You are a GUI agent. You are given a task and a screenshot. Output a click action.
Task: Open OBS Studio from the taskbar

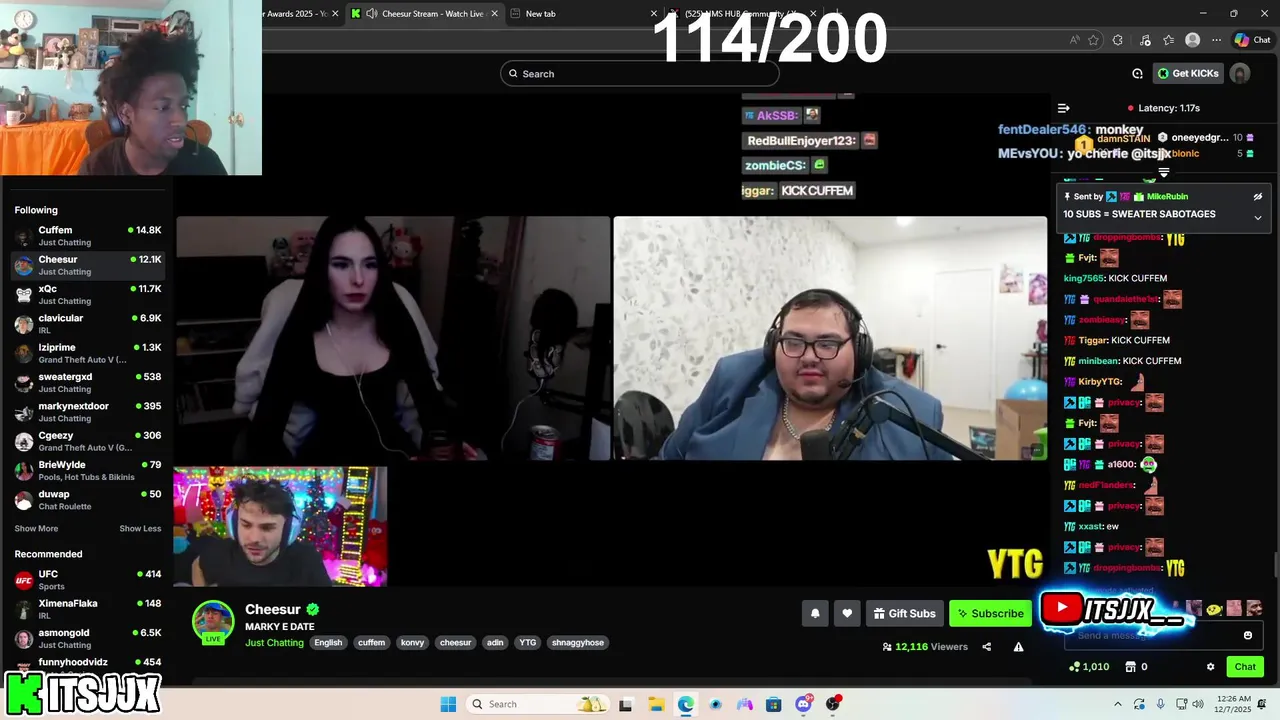coord(833,704)
